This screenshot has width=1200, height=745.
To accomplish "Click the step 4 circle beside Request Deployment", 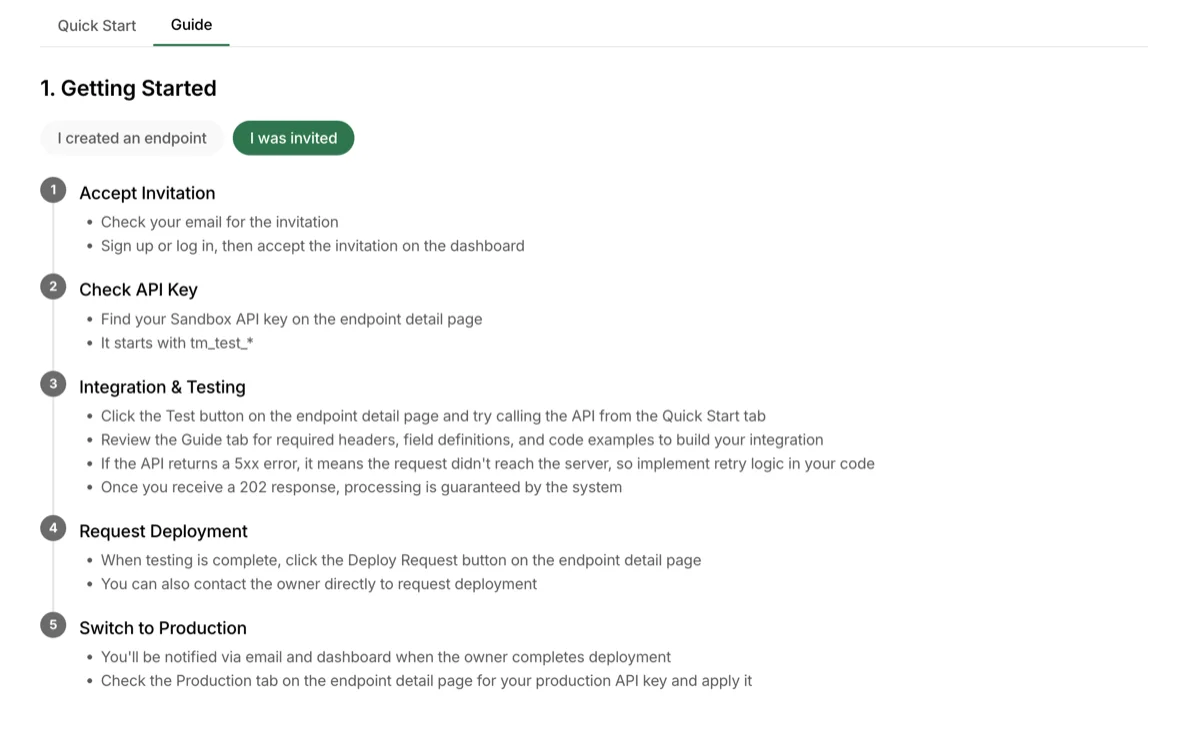I will (x=53, y=527).
